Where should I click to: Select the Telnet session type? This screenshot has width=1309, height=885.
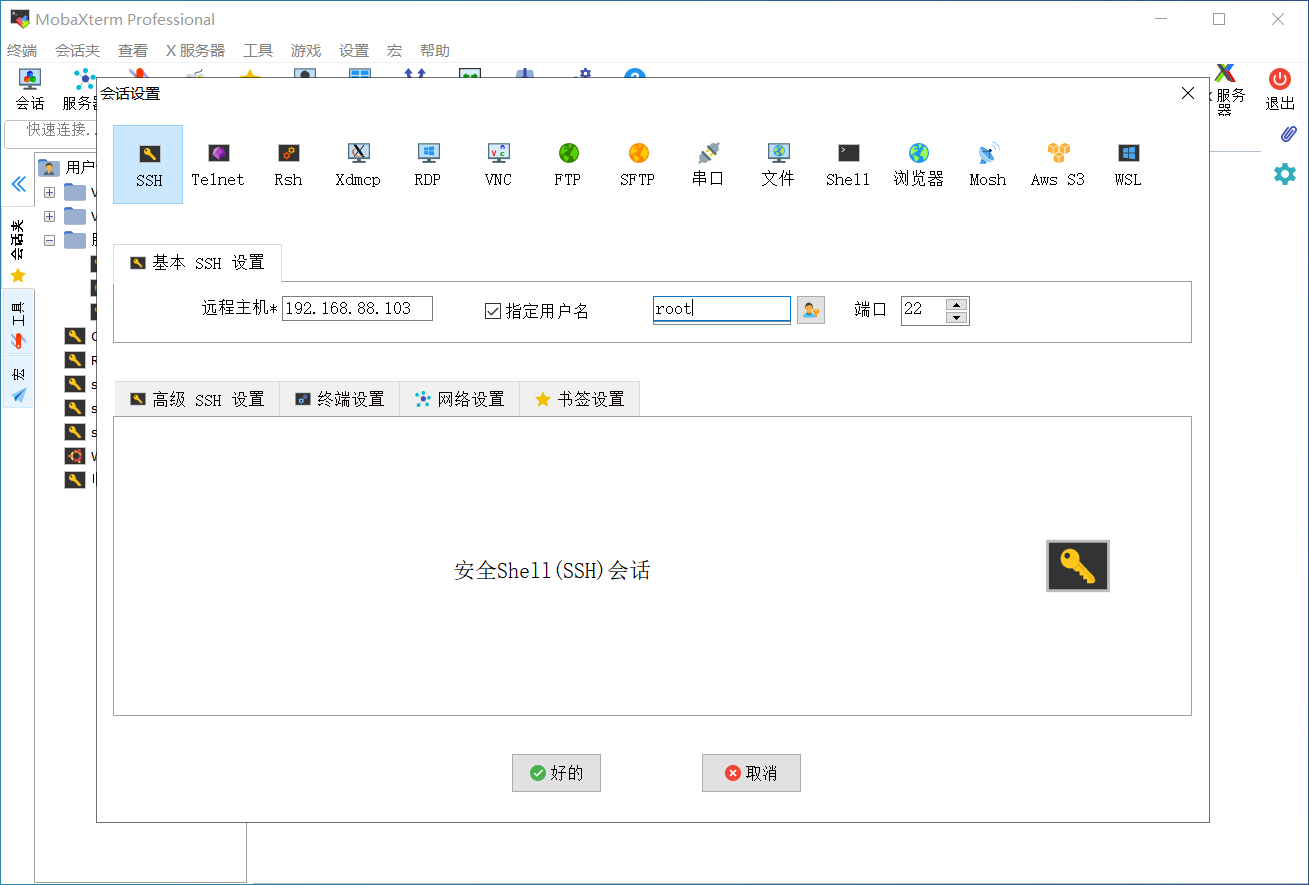pyautogui.click(x=217, y=162)
